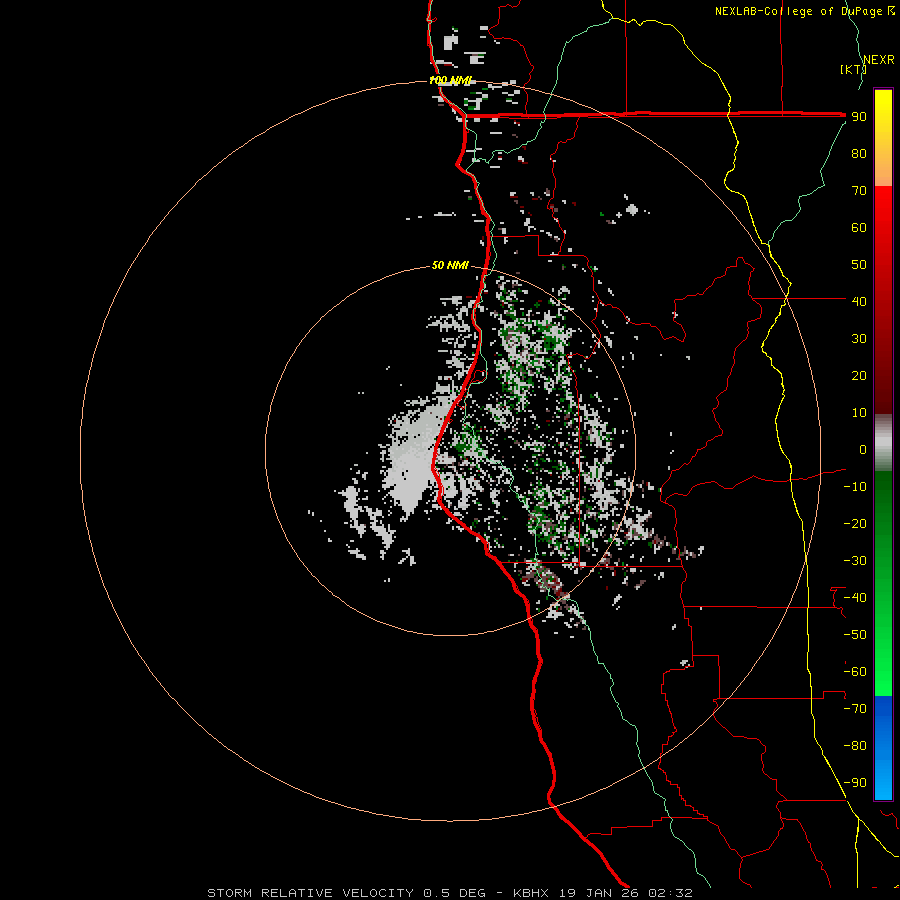Click the positive 90 knot legend value
The height and width of the screenshot is (900, 900).
[x=859, y=117]
